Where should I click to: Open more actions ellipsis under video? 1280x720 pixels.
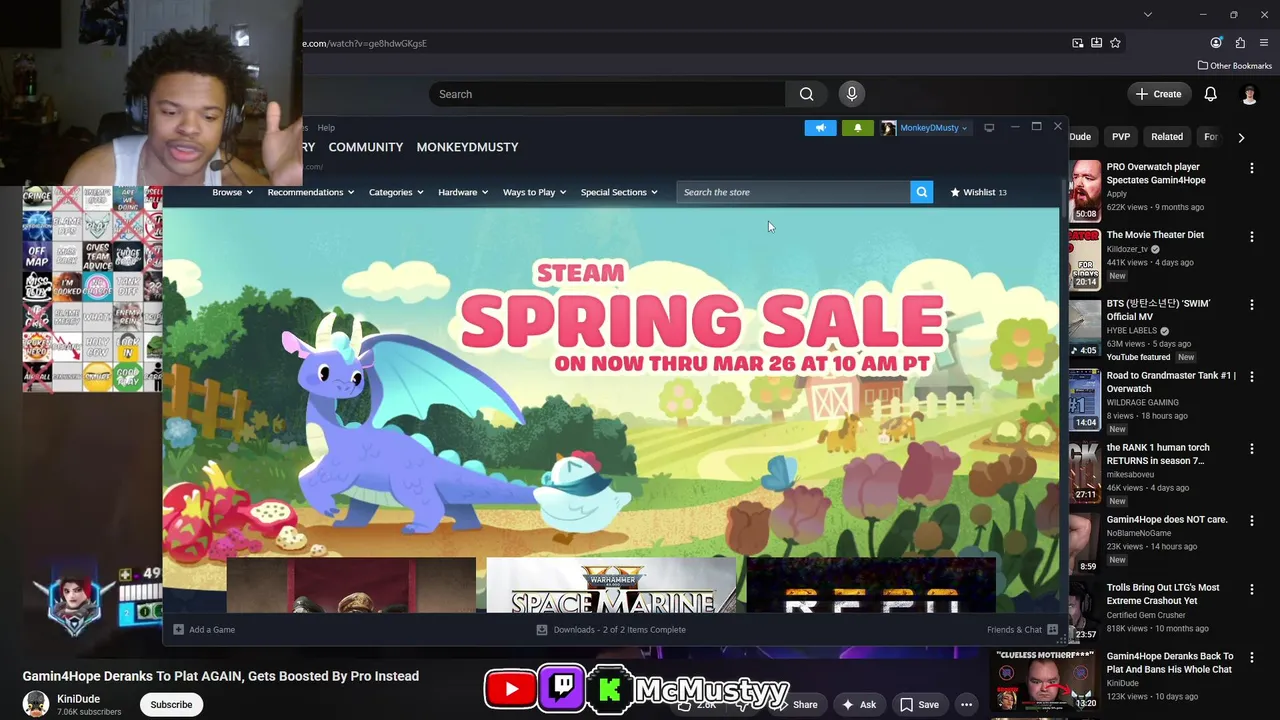point(966,705)
